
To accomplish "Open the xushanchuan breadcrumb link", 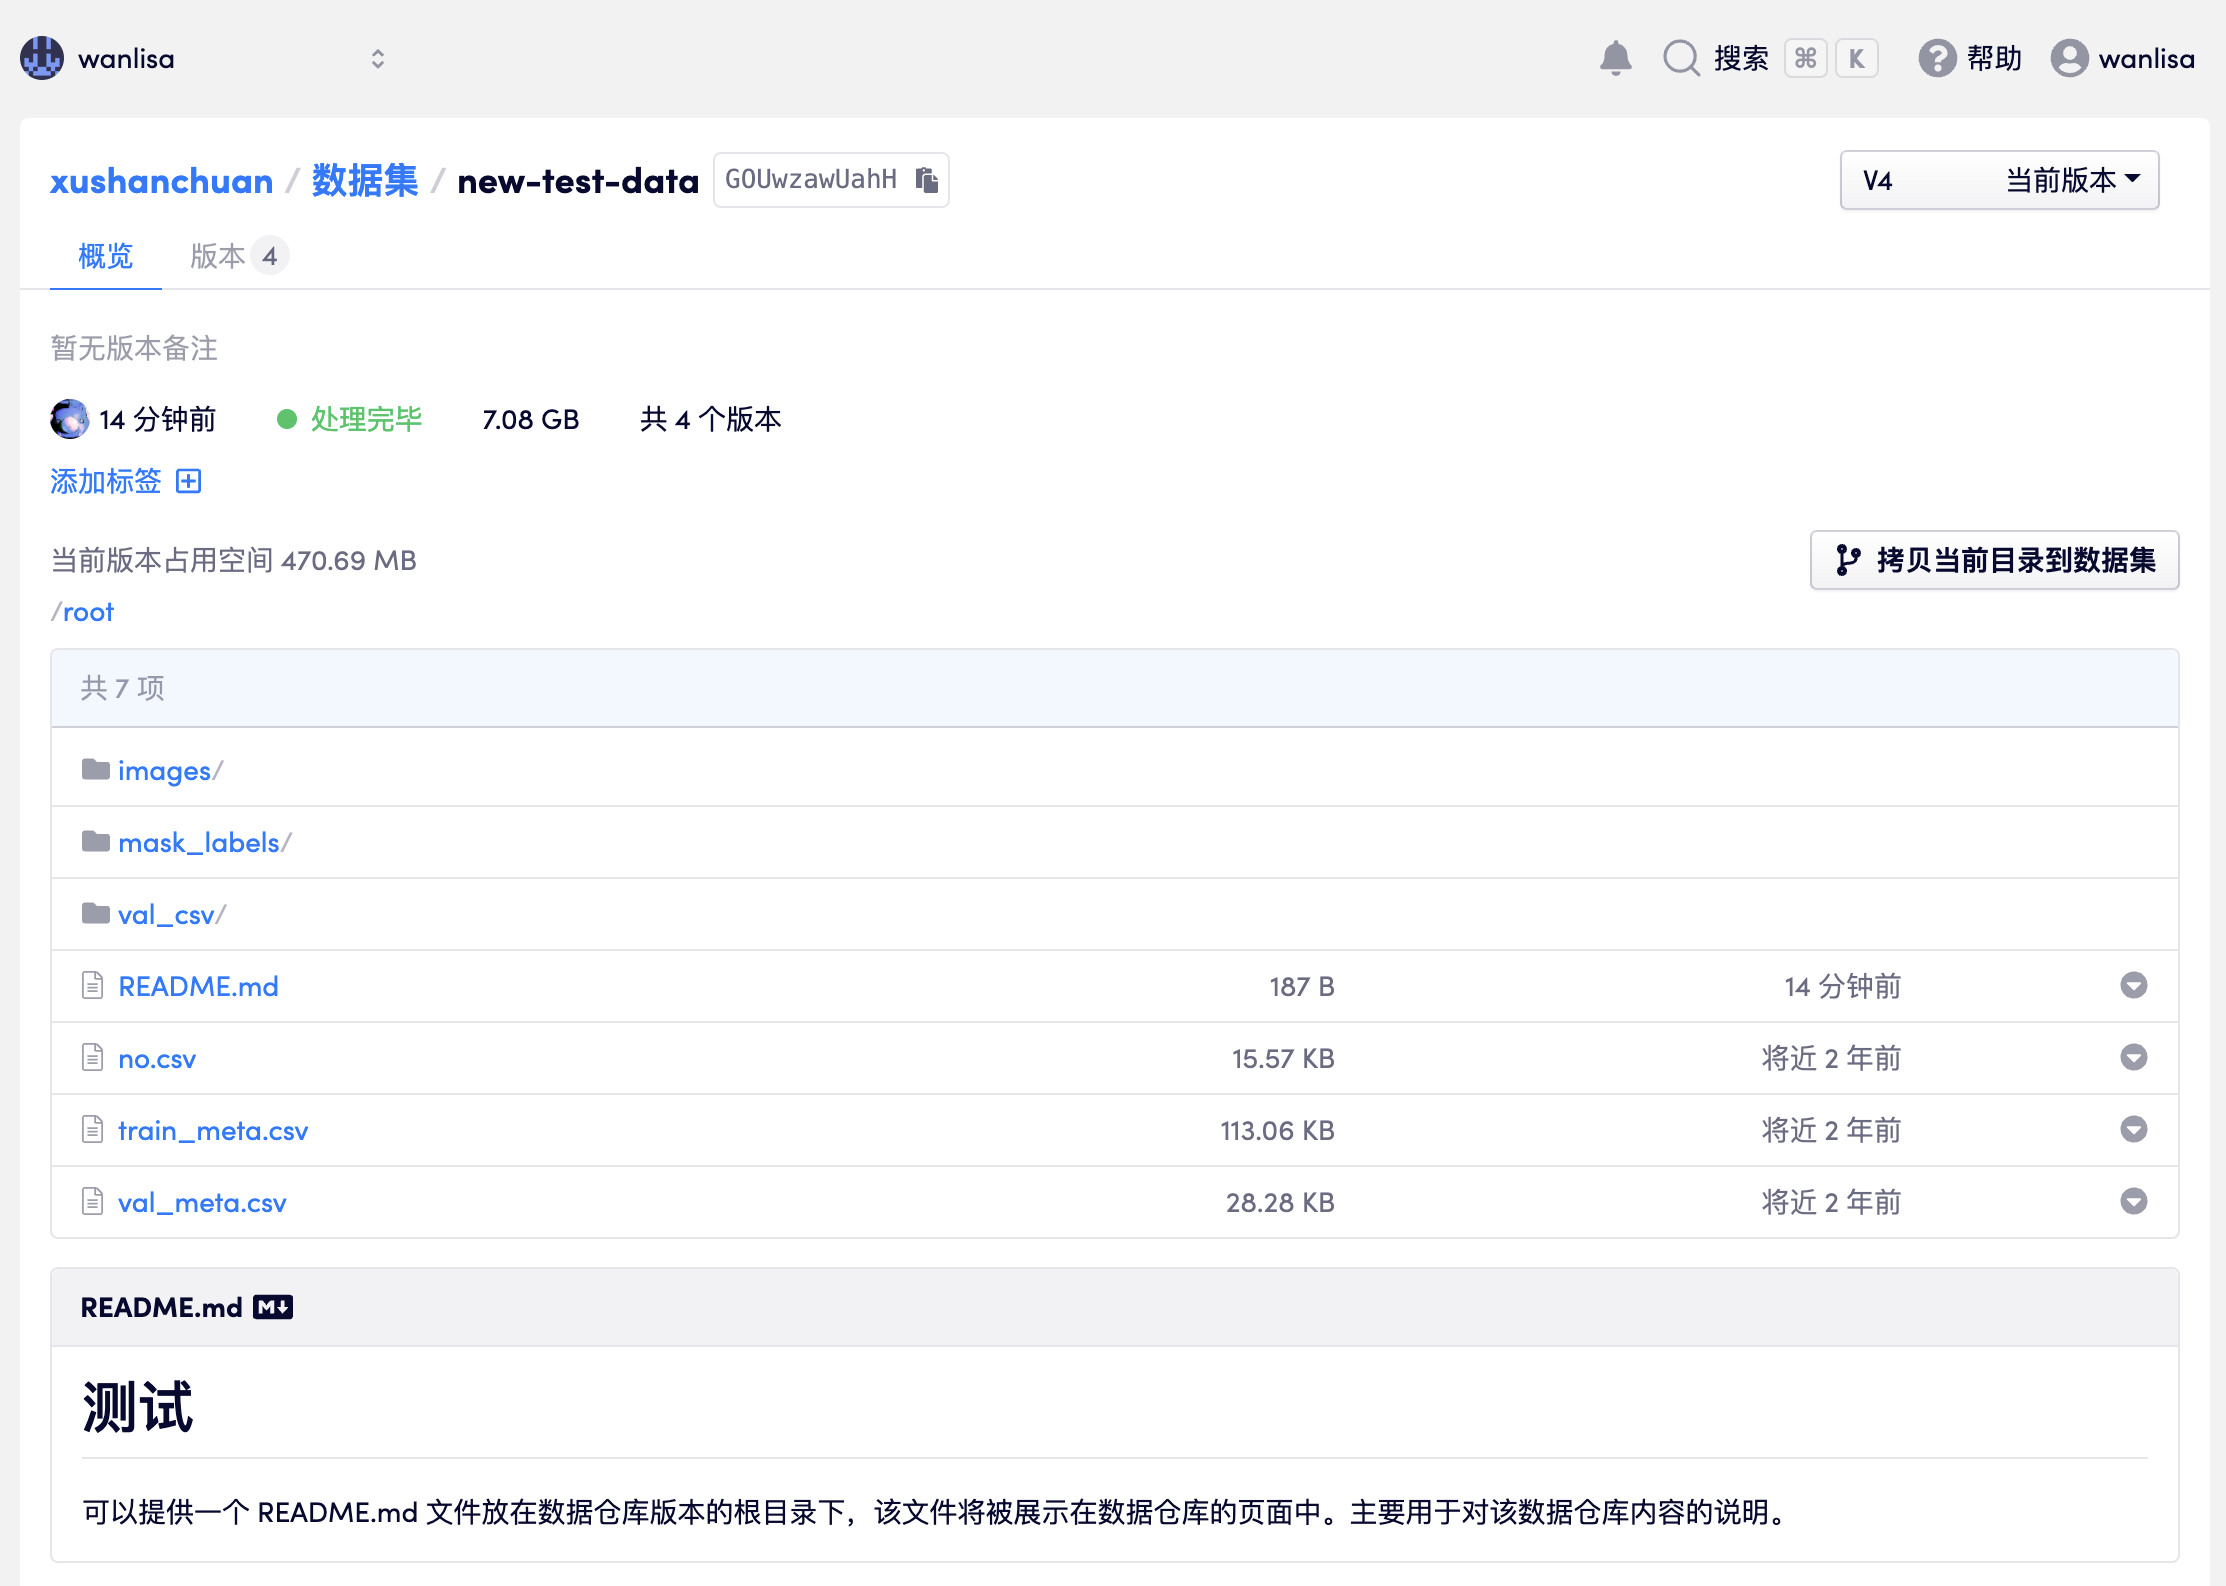I will 161,181.
